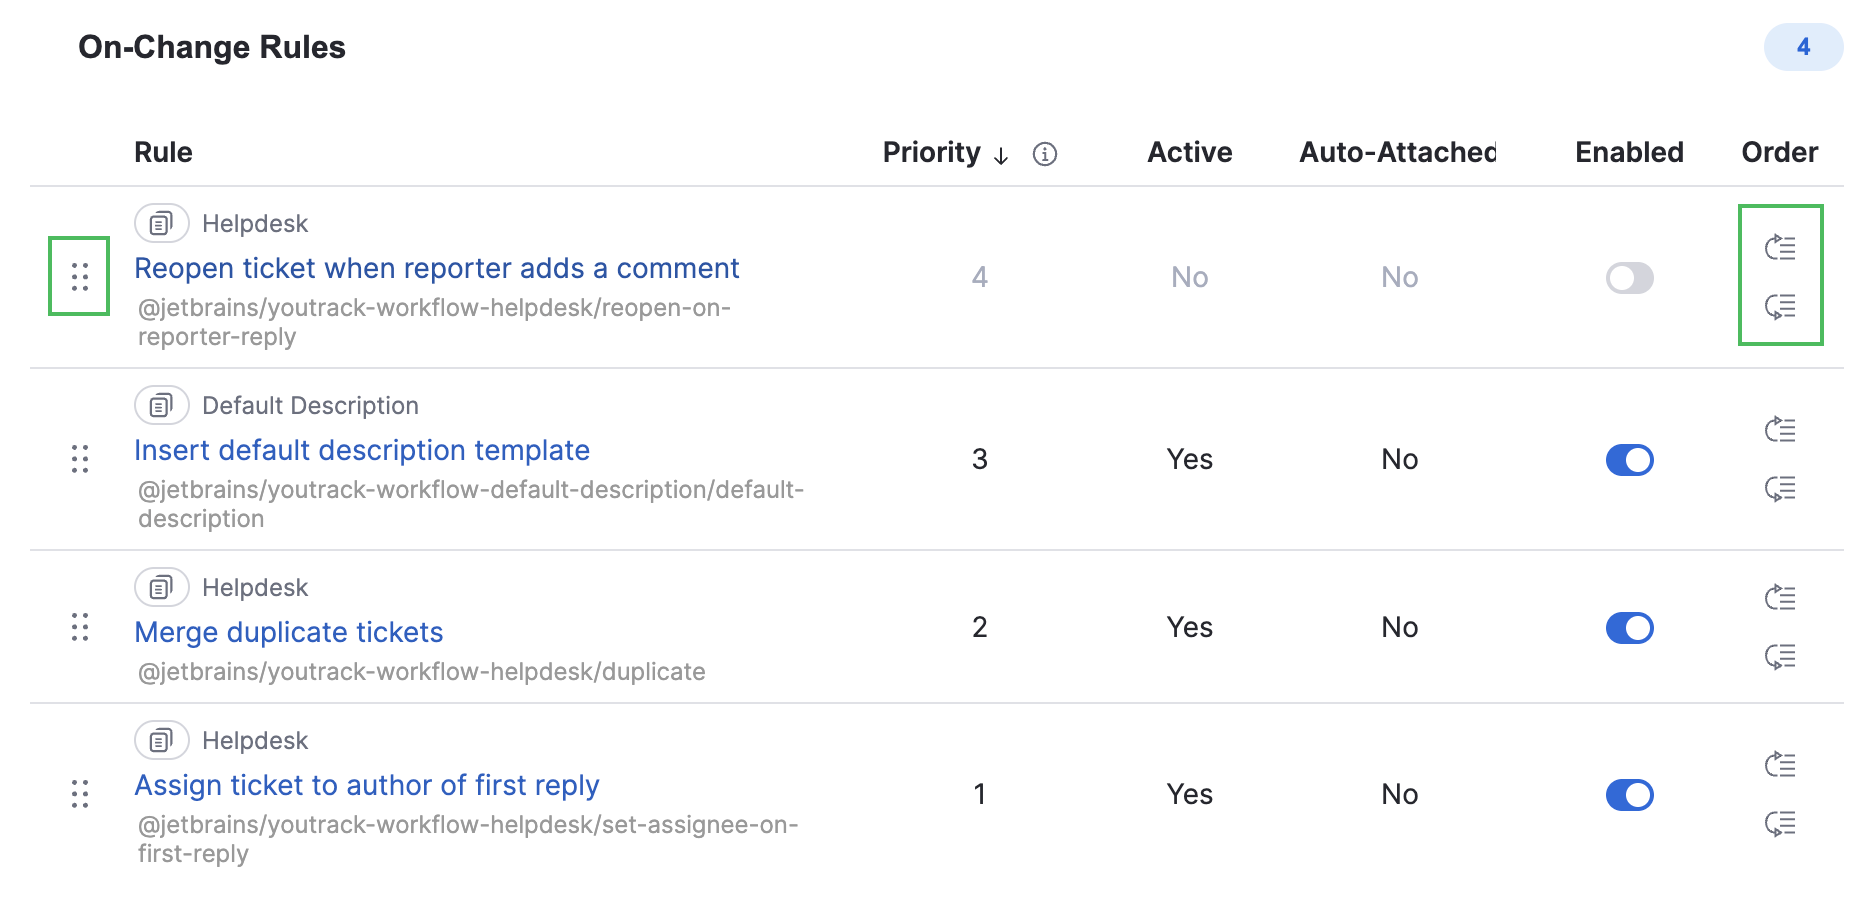Screen dimensions: 1874x914
Task: Open Merge duplicate tickets rule link
Action: 288,632
